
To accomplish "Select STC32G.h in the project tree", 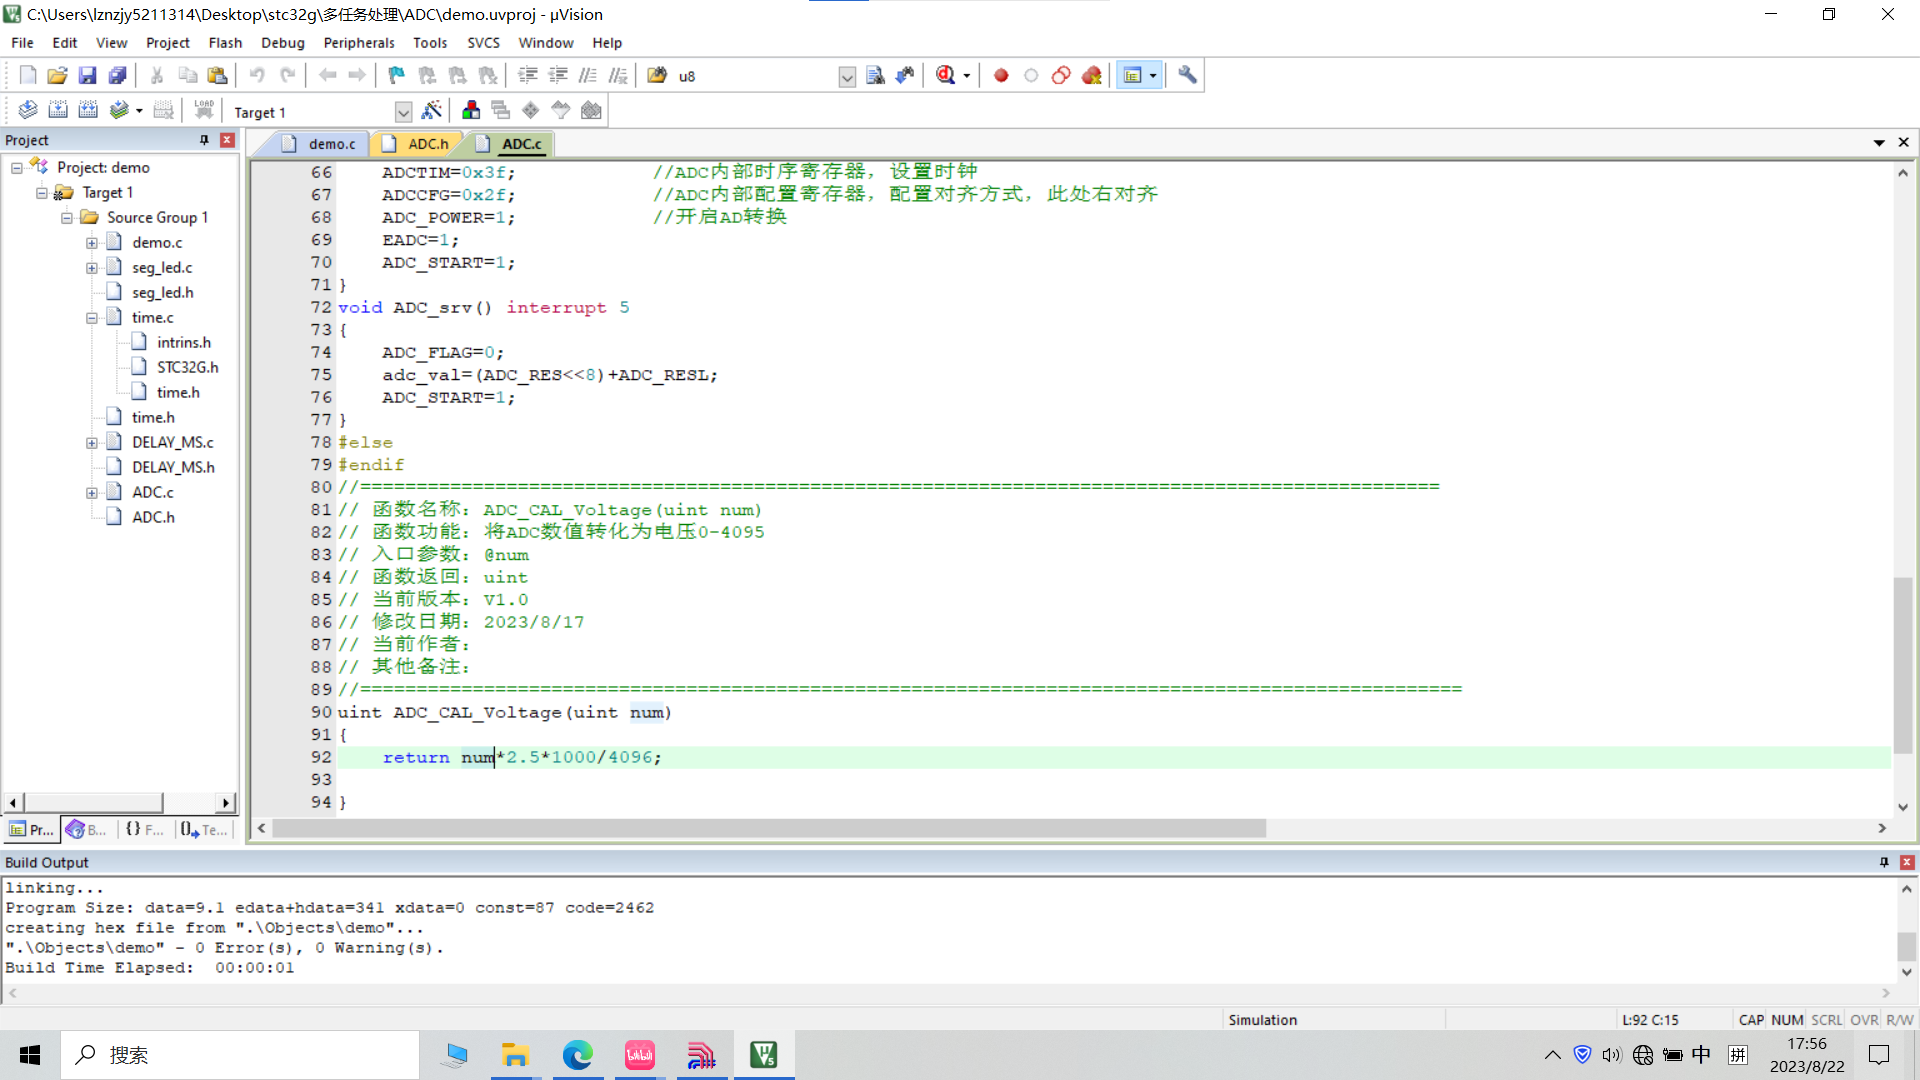I will pyautogui.click(x=187, y=368).
